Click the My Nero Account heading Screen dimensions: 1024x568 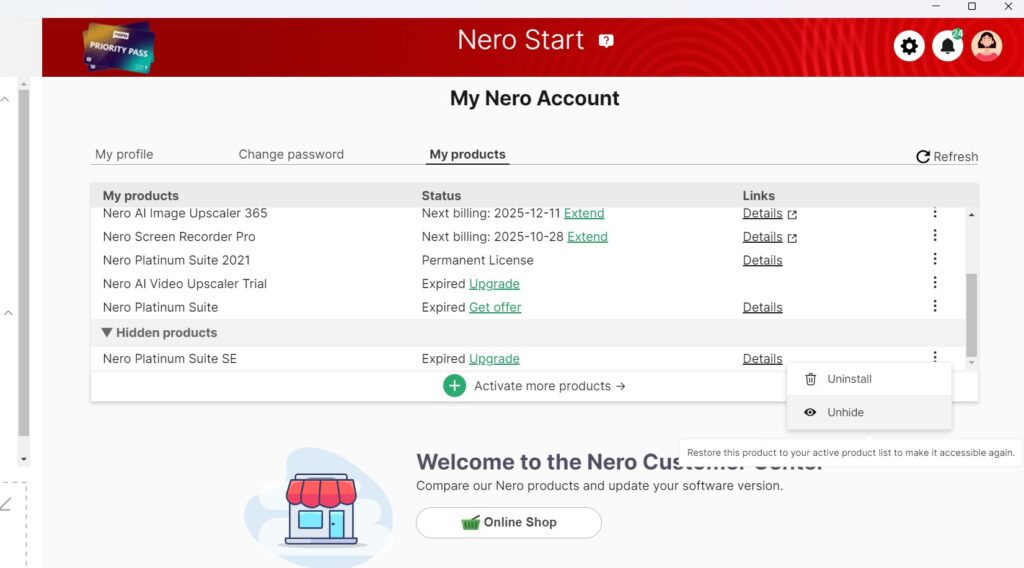(x=534, y=99)
